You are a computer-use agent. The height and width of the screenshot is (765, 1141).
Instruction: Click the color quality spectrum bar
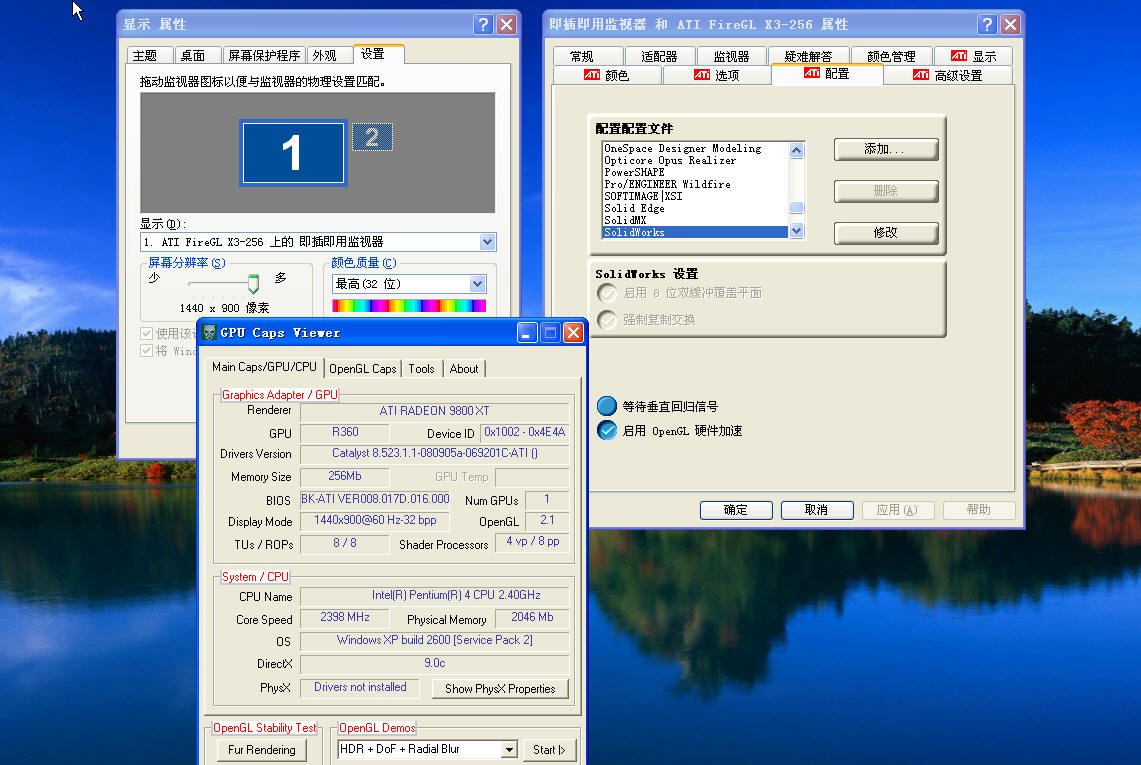coord(409,306)
